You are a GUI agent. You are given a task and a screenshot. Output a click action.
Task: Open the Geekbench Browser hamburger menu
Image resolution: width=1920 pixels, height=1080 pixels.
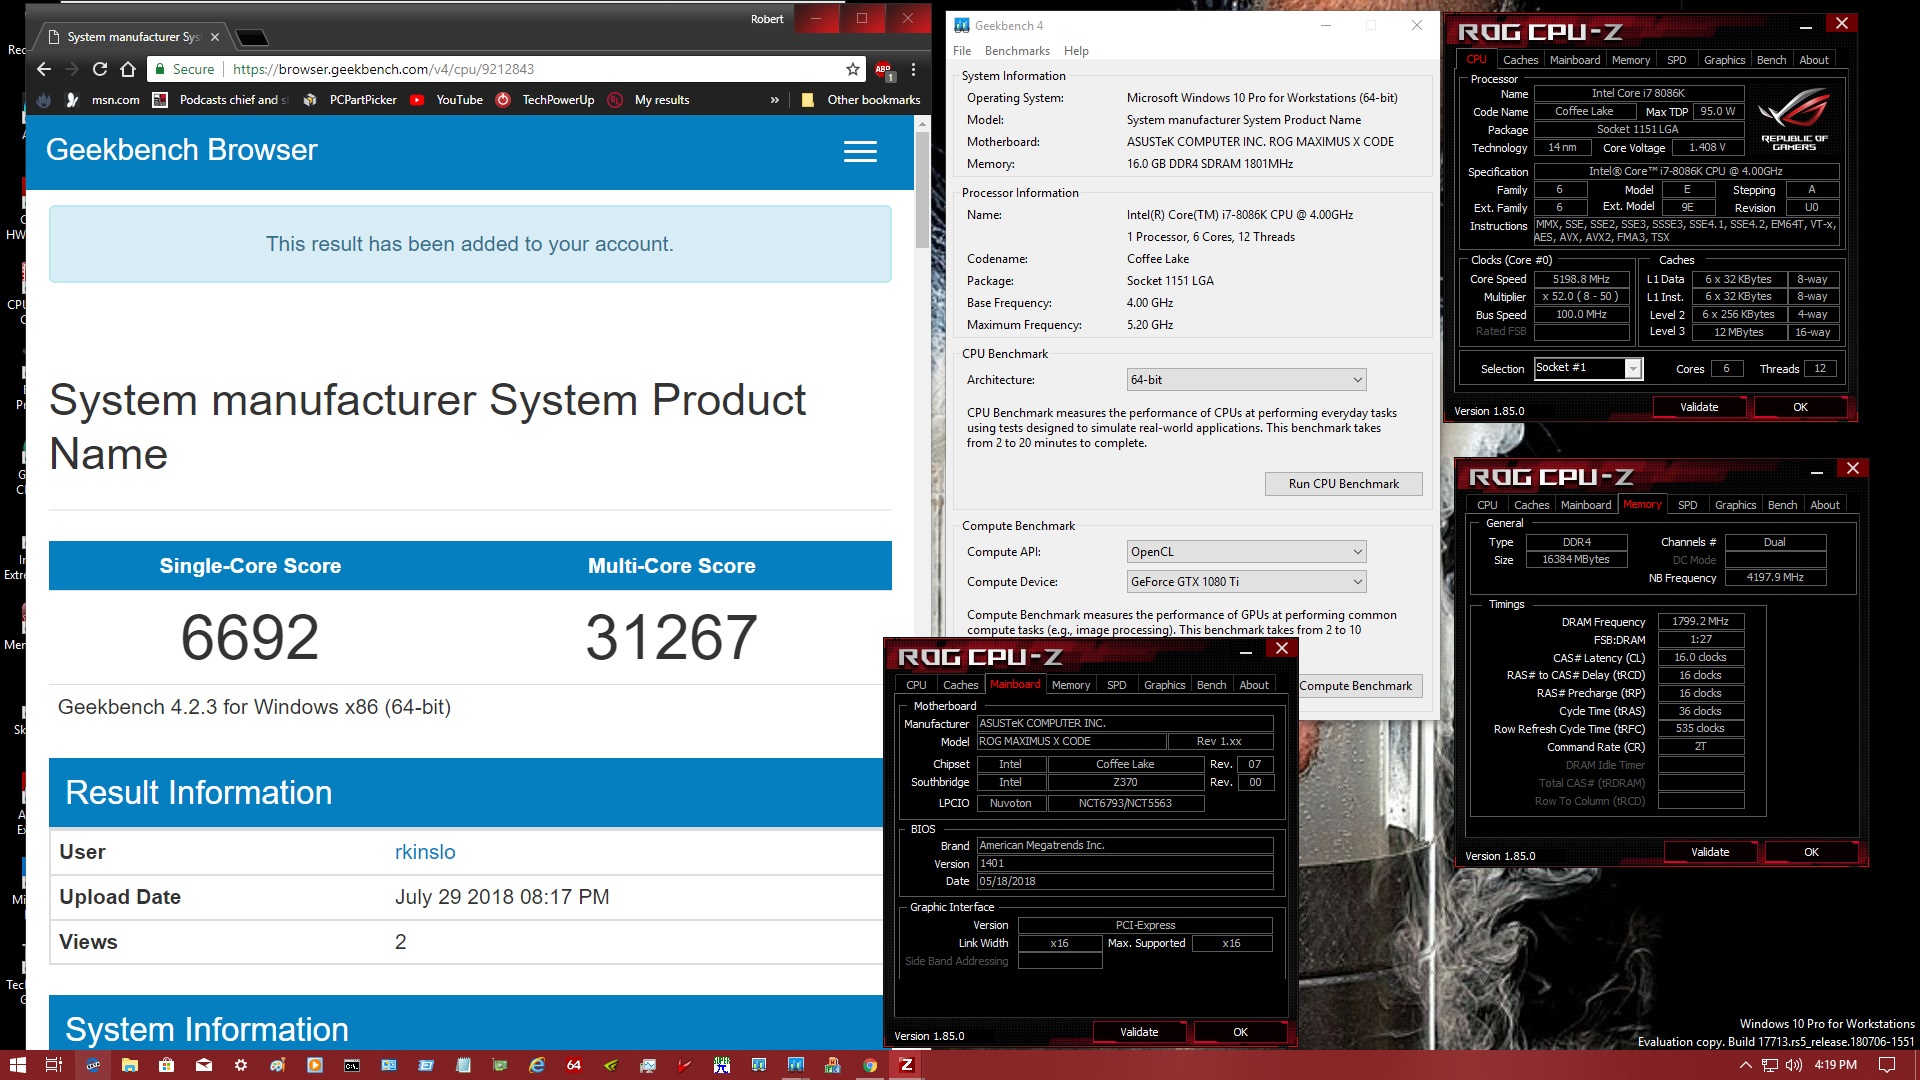[x=860, y=151]
